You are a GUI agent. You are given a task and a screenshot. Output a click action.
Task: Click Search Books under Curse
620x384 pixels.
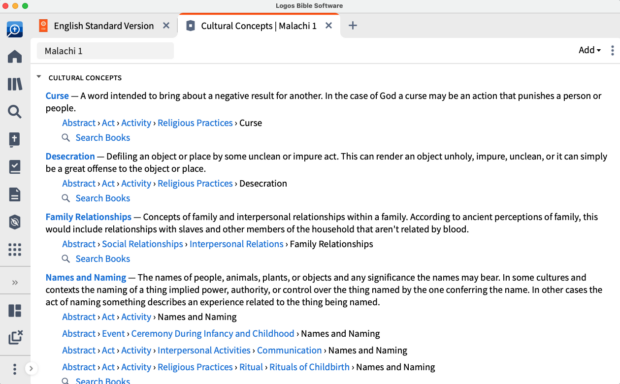[103, 138]
